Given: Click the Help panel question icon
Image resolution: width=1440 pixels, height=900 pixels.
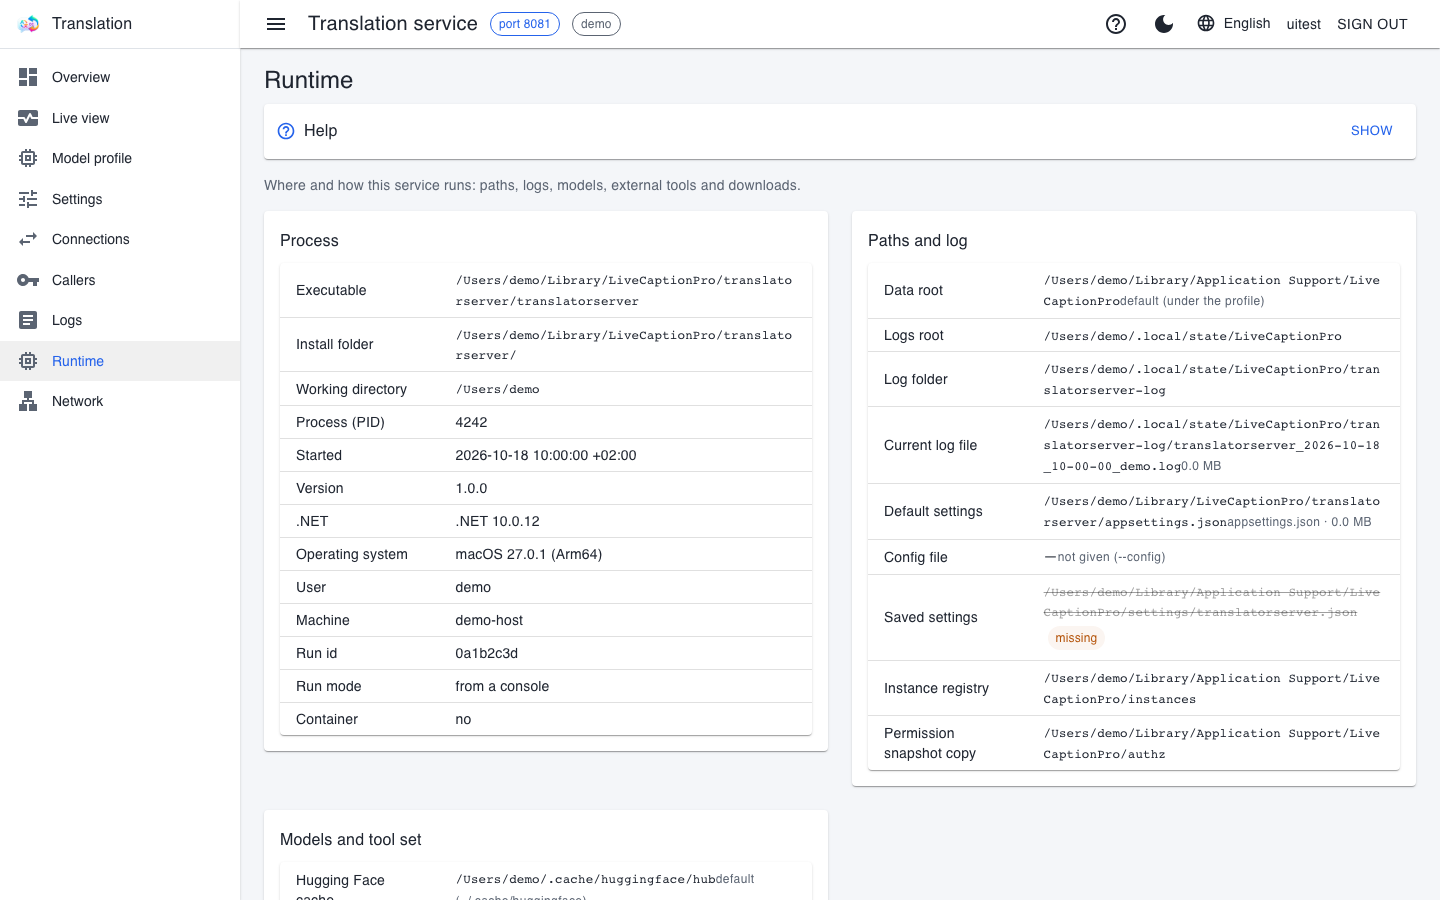Looking at the screenshot, I should tap(286, 131).
